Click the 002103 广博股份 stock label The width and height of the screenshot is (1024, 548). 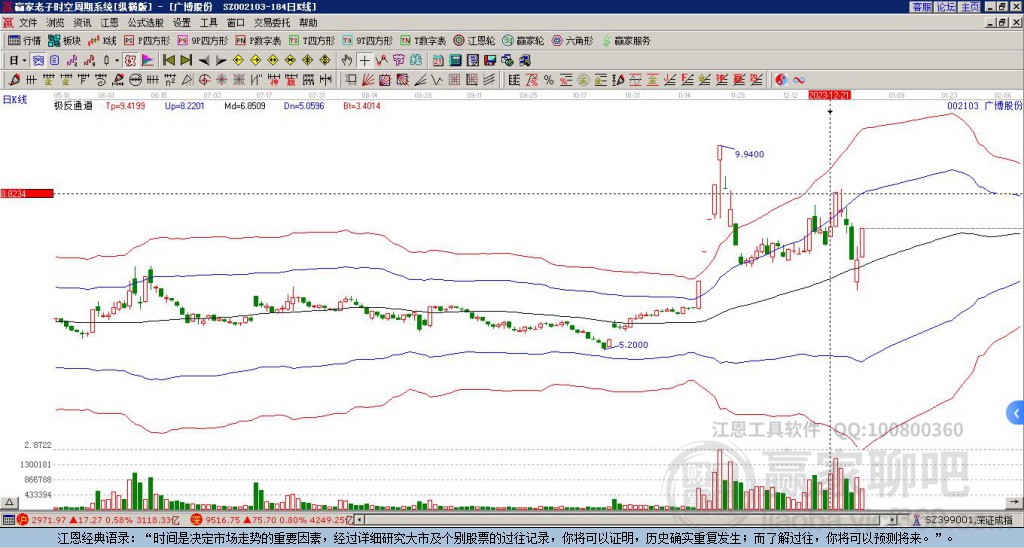coord(984,105)
